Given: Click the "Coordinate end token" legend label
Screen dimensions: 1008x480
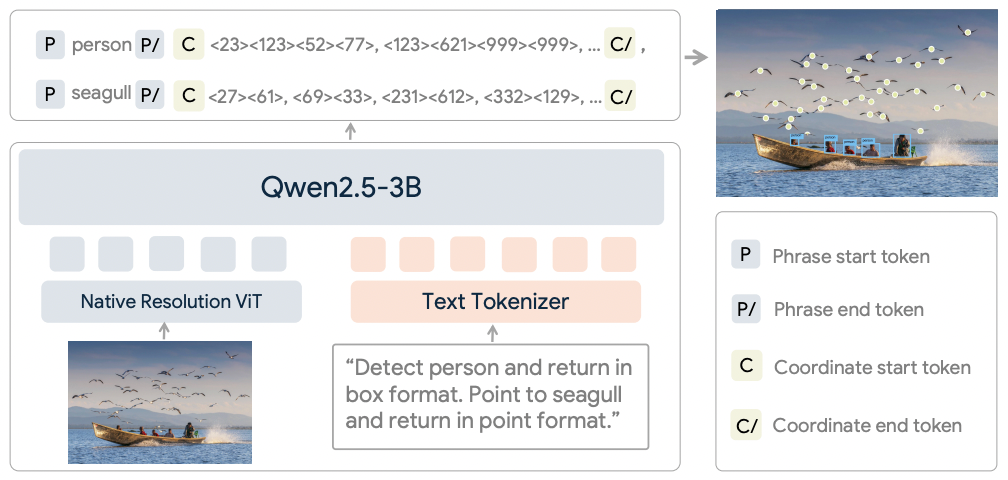Looking at the screenshot, I should coord(867,425).
